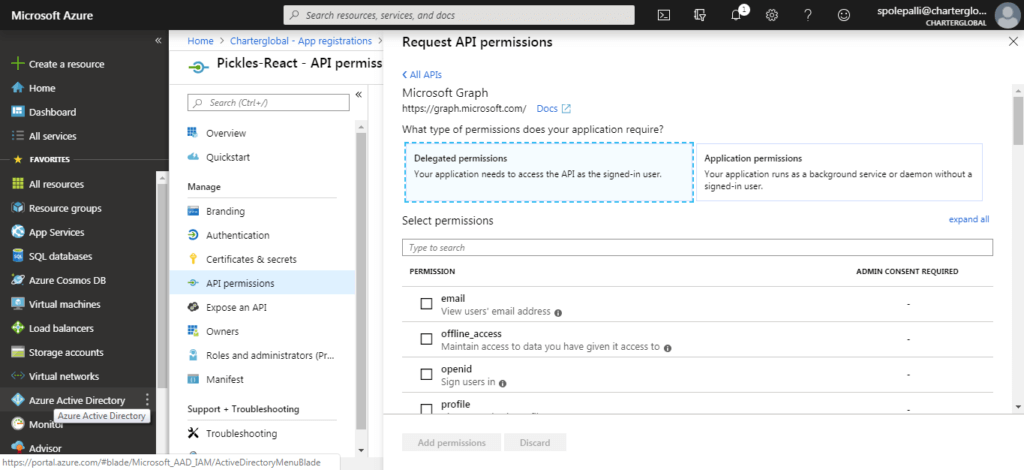Click the Discard button

(535, 443)
